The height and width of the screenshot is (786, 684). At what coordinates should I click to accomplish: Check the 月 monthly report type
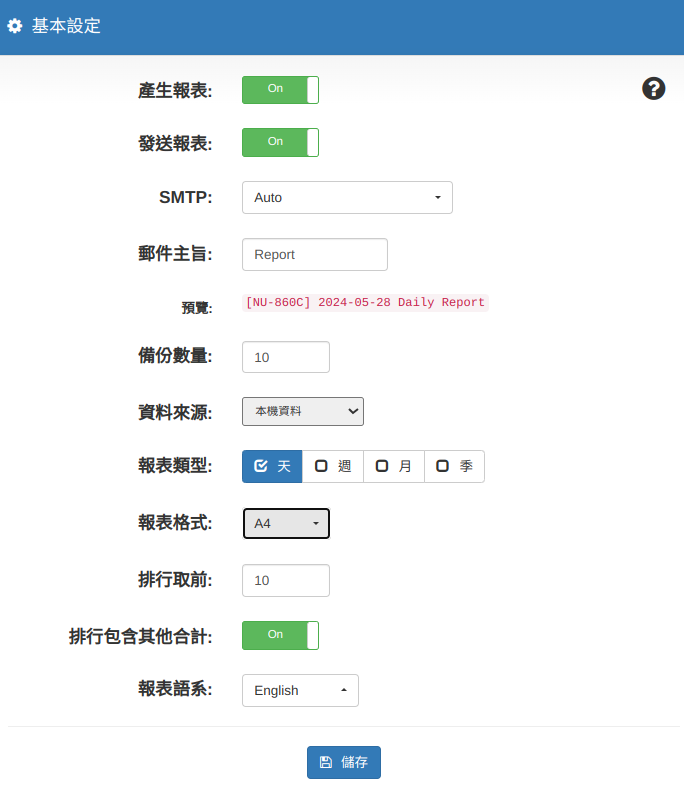(394, 466)
